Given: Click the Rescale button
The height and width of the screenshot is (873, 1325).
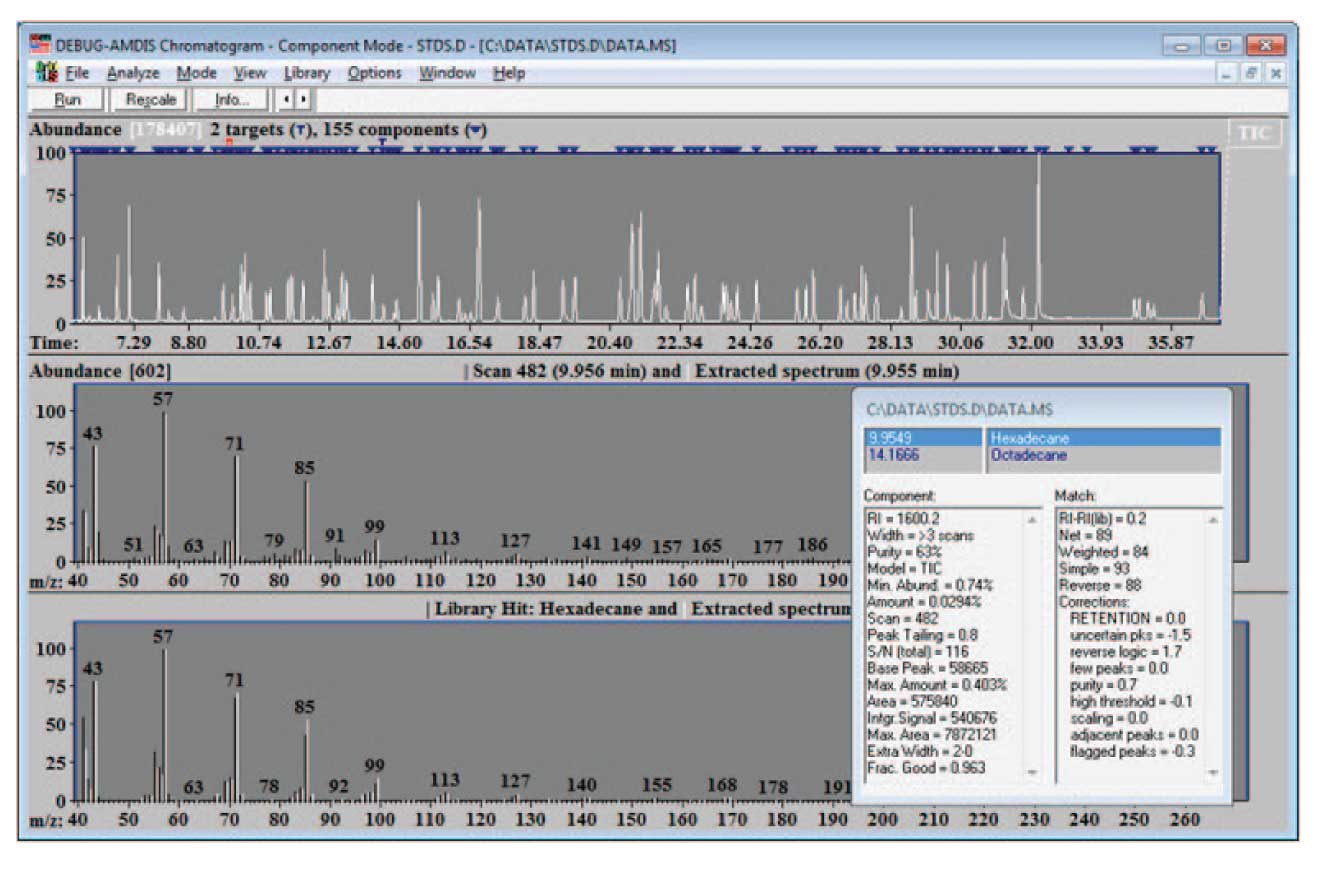Looking at the screenshot, I should point(151,100).
